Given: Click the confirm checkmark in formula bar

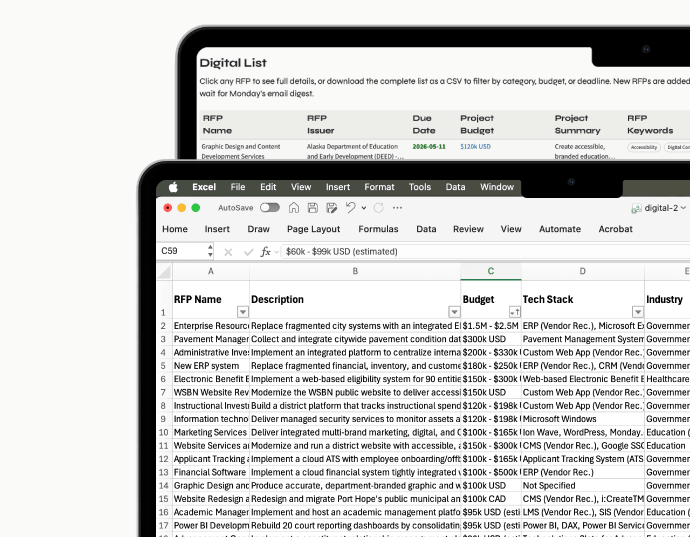Looking at the screenshot, I should [249, 252].
